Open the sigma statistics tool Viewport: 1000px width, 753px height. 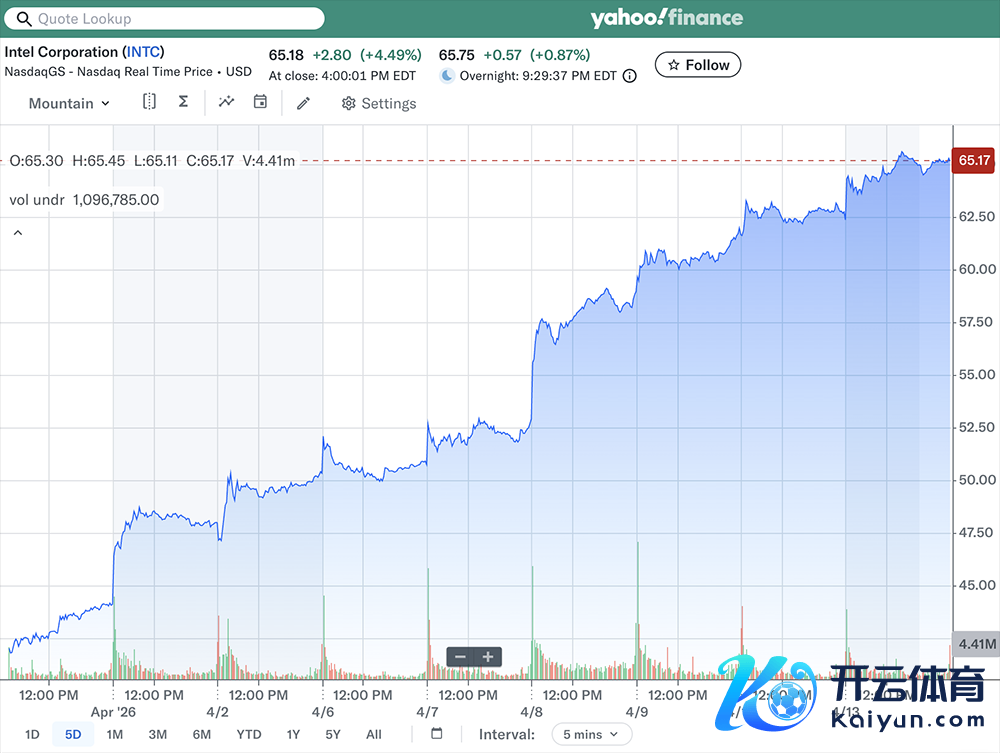(x=183, y=102)
